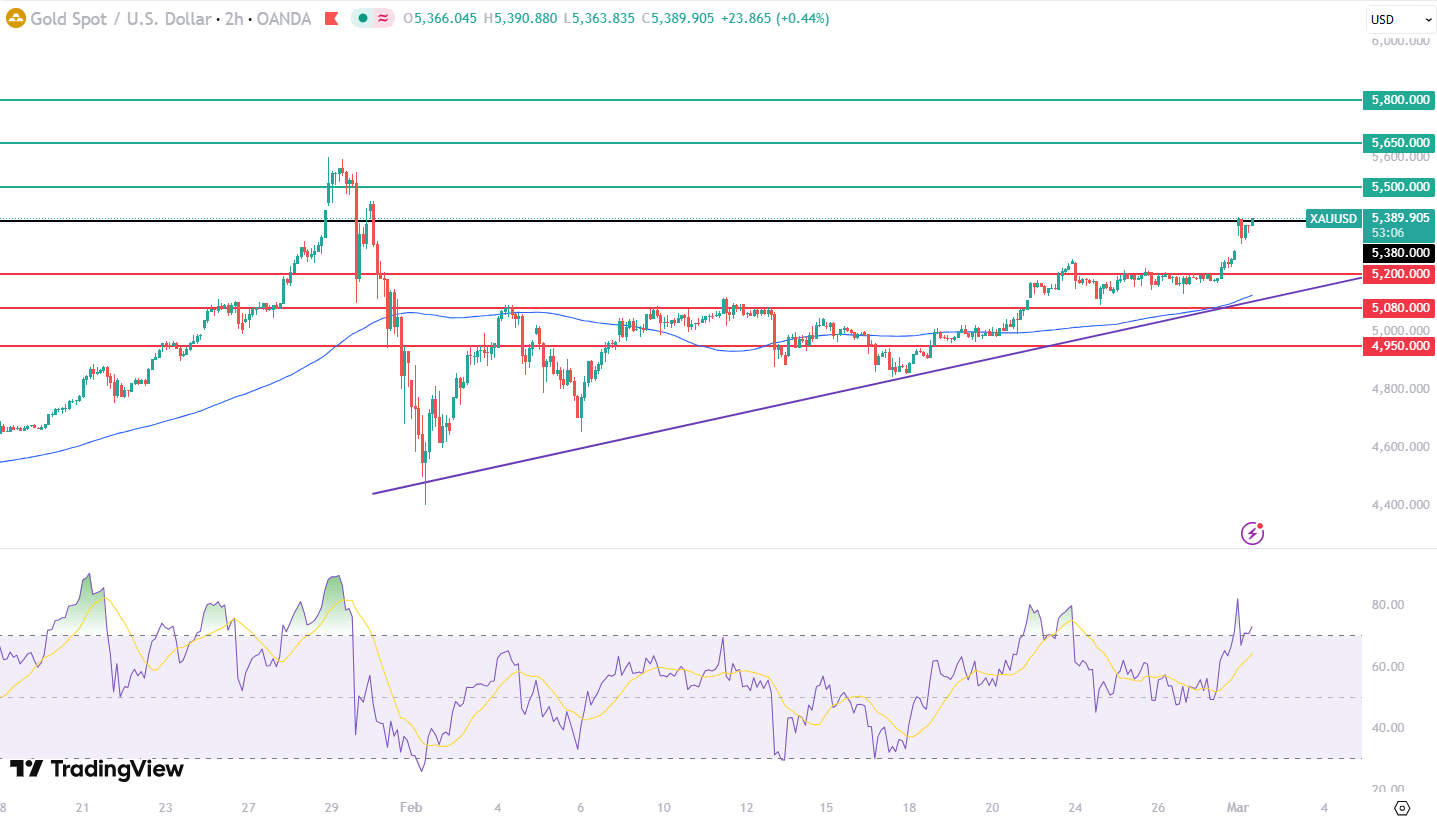The width and height of the screenshot is (1437, 821).
Task: Click the black 5,380.000 price label
Action: tap(1399, 253)
